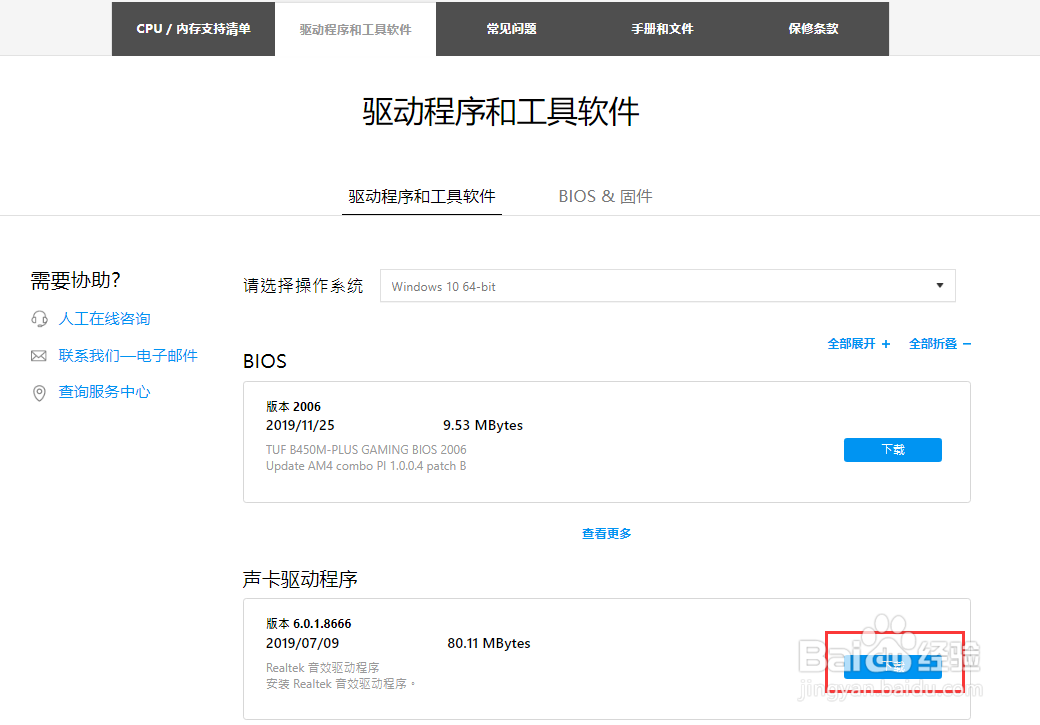Open the 常见问题 navigation tab
This screenshot has width=1040, height=725.
coord(510,28)
